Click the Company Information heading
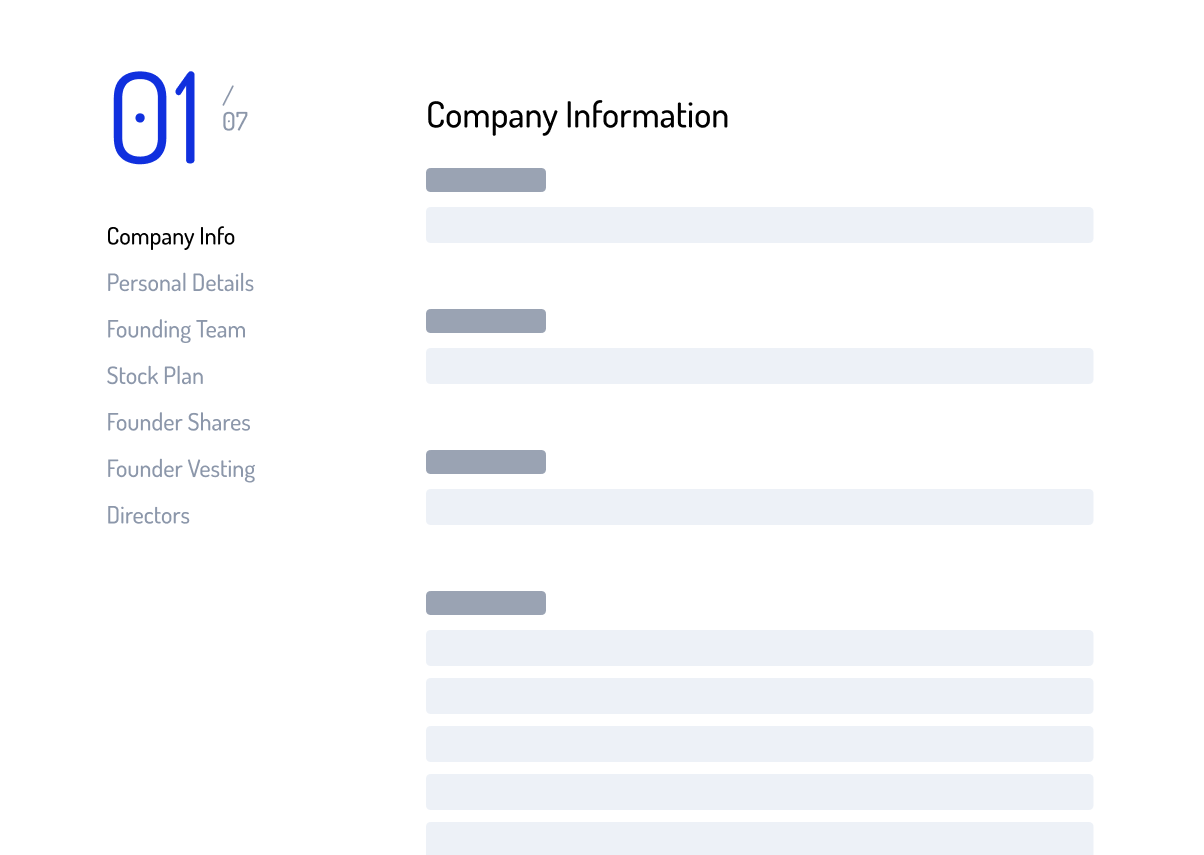 pos(577,116)
